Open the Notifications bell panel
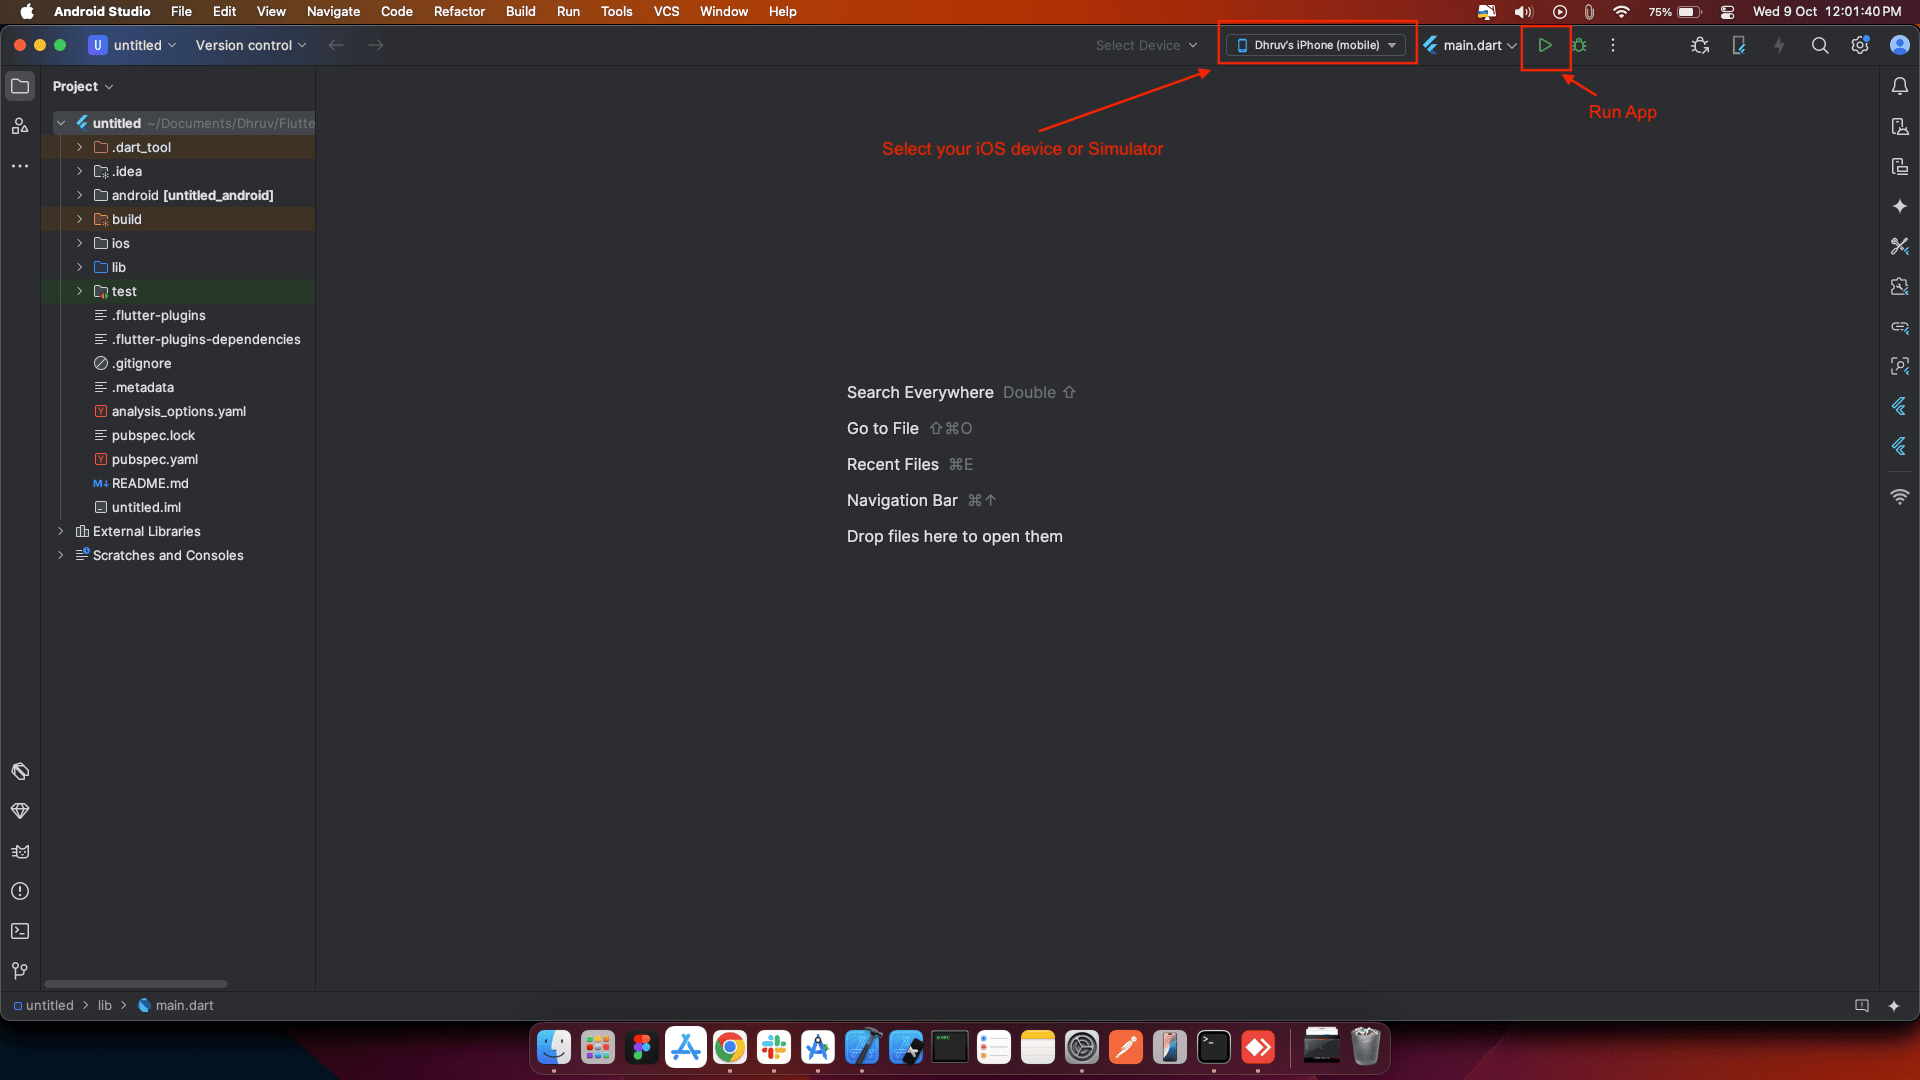This screenshot has height=1080, width=1920. [1899, 87]
